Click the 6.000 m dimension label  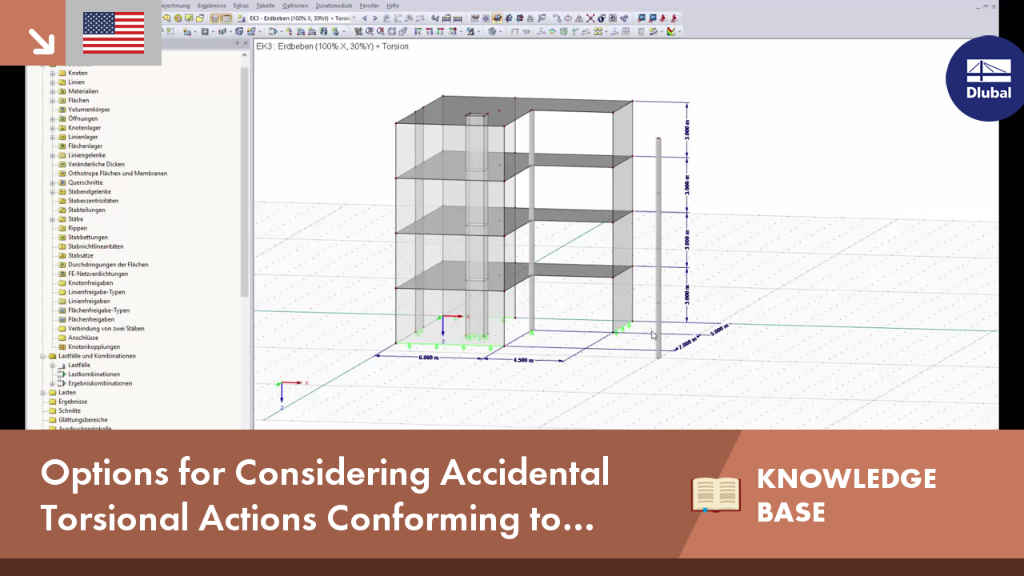(x=428, y=358)
